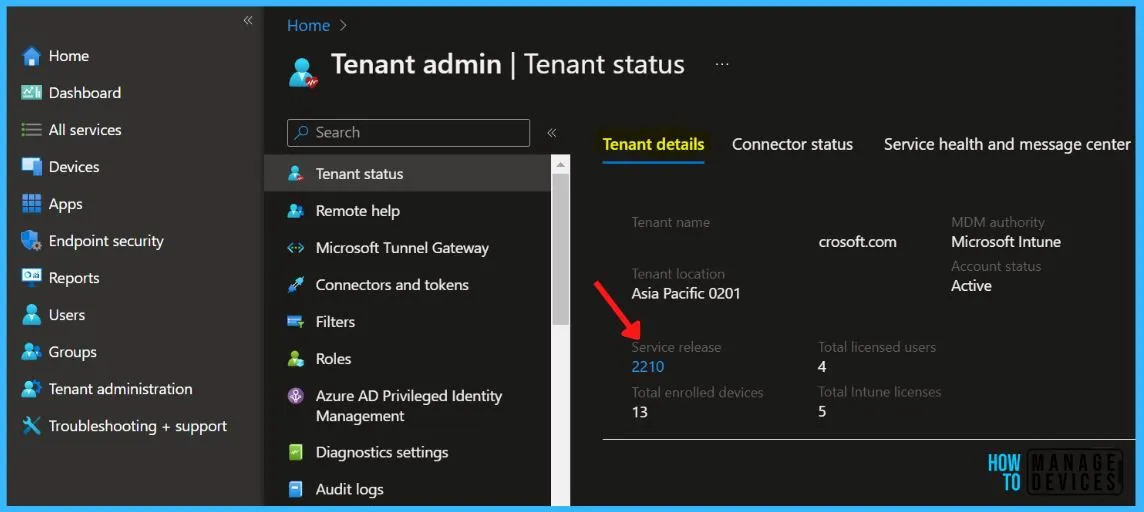Collapse the main left navigation sidebar
Screen dimensions: 1144x512
(x=248, y=20)
